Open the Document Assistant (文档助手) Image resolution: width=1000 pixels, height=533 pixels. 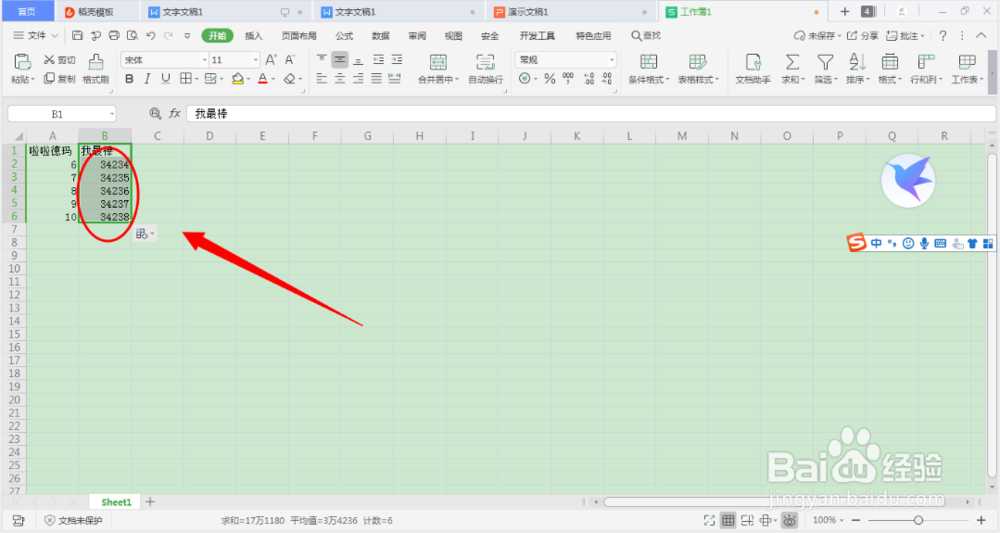pyautogui.click(x=753, y=69)
